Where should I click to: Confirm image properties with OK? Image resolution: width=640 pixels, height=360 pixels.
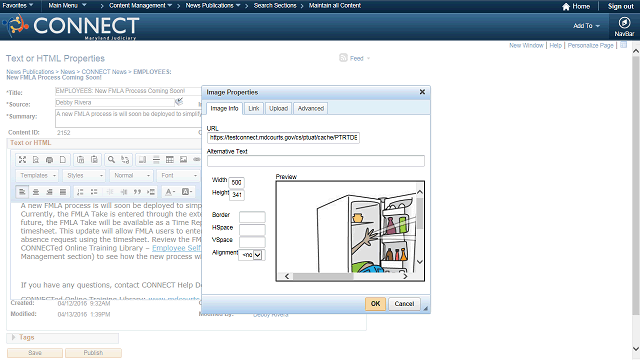[x=376, y=304]
